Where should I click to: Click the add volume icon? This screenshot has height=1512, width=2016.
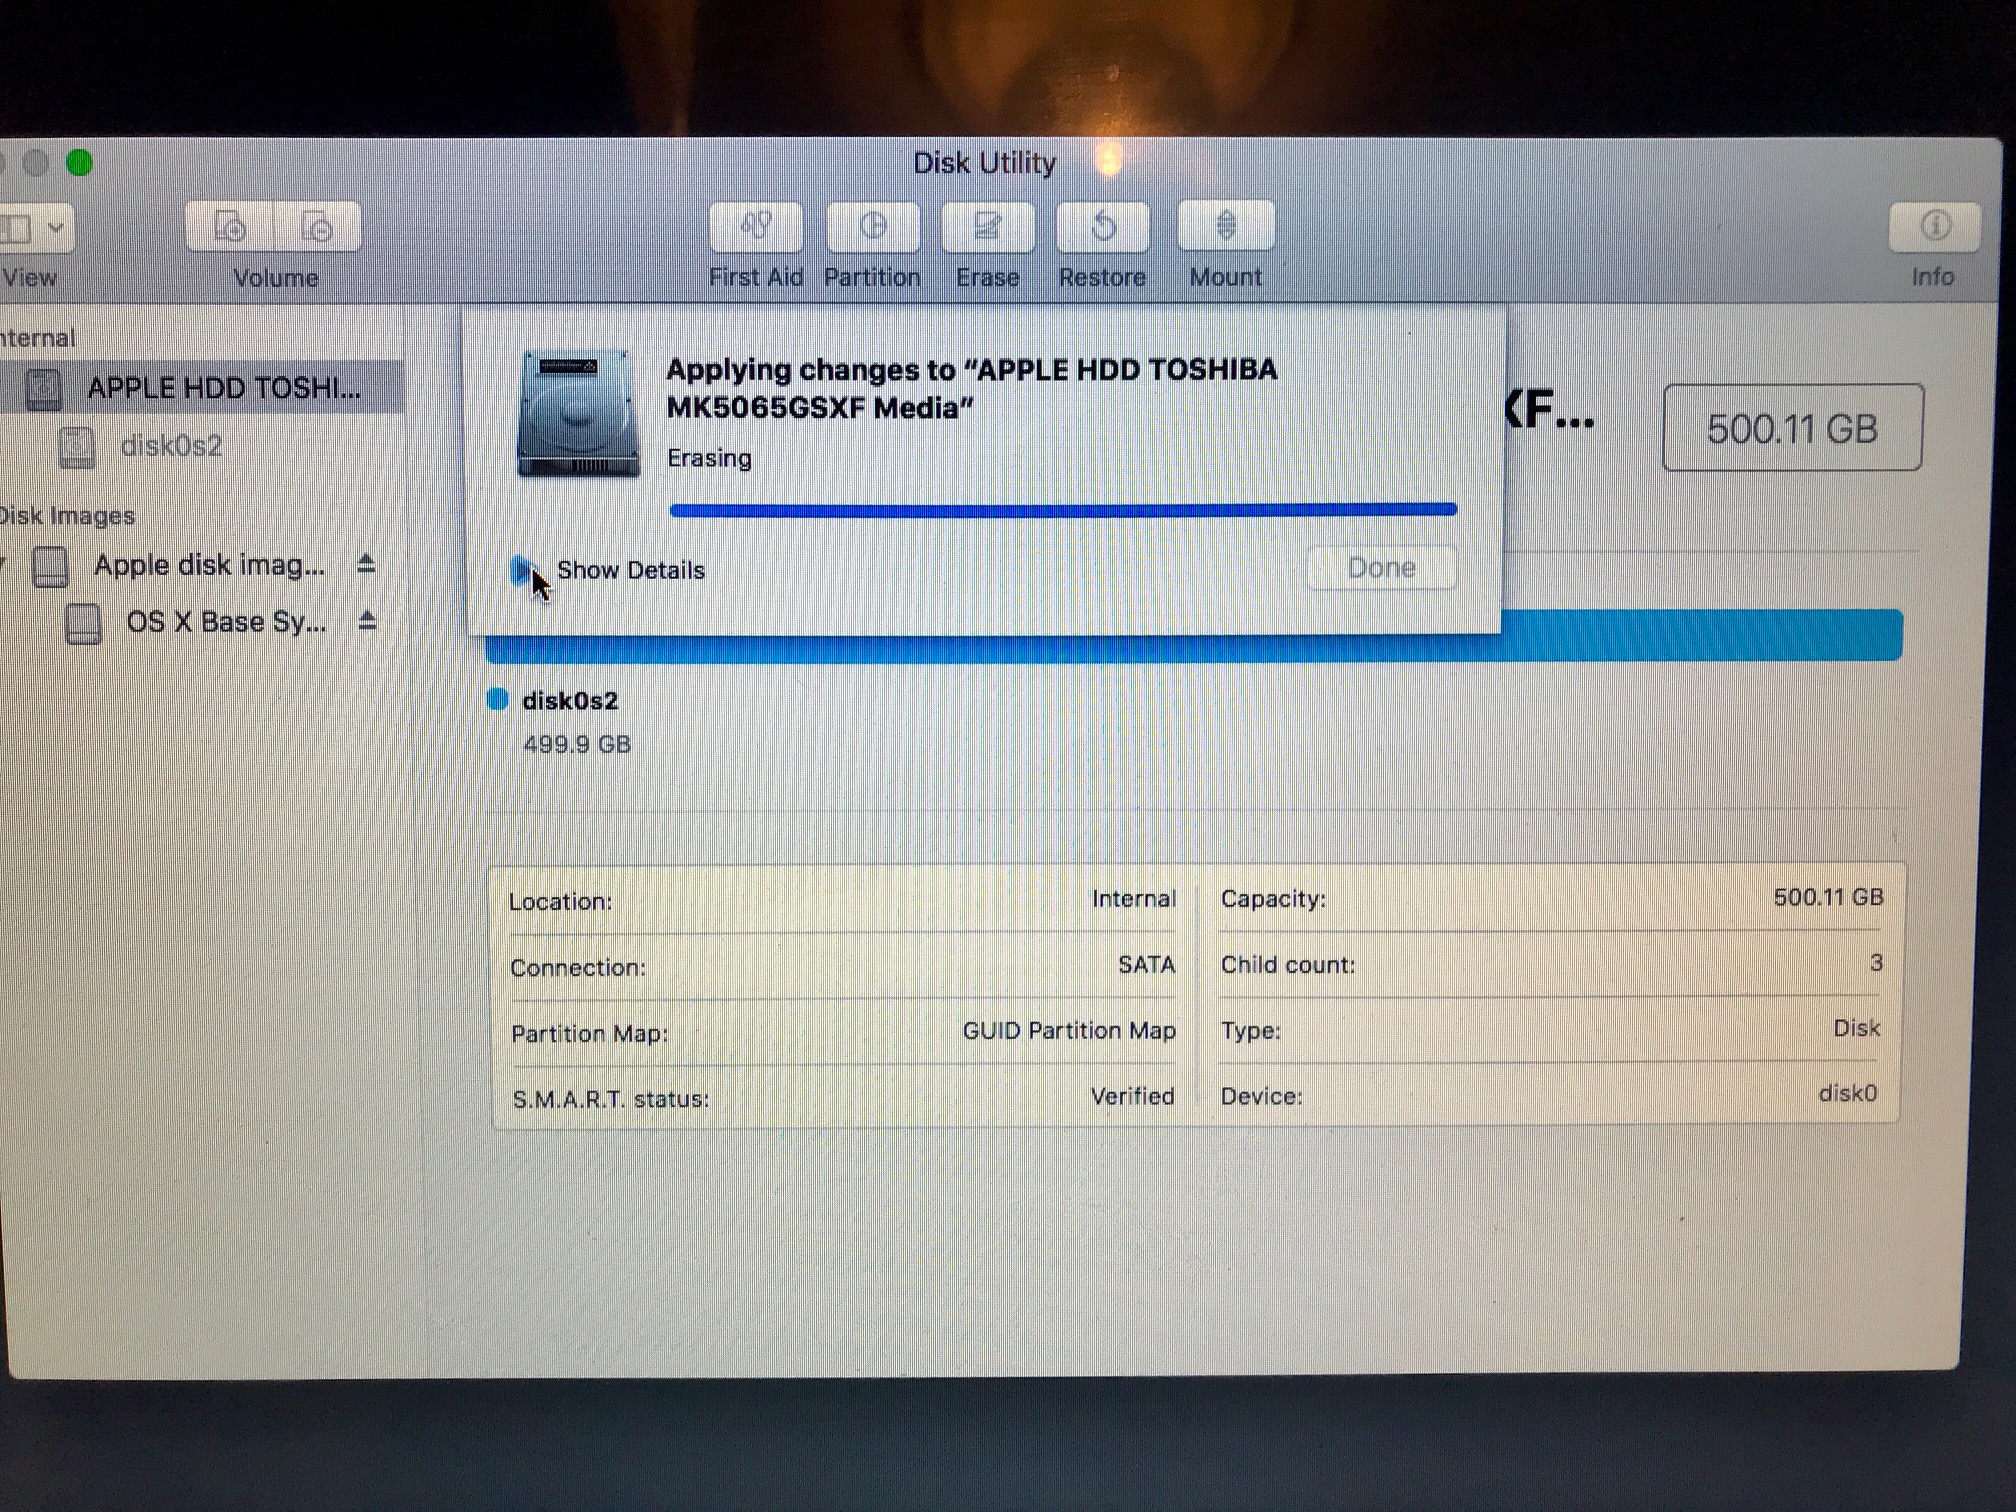tap(230, 228)
